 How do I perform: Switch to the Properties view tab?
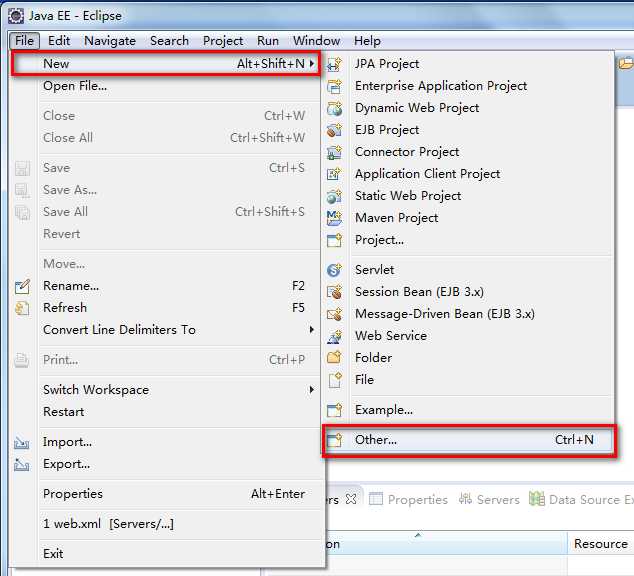click(x=408, y=500)
